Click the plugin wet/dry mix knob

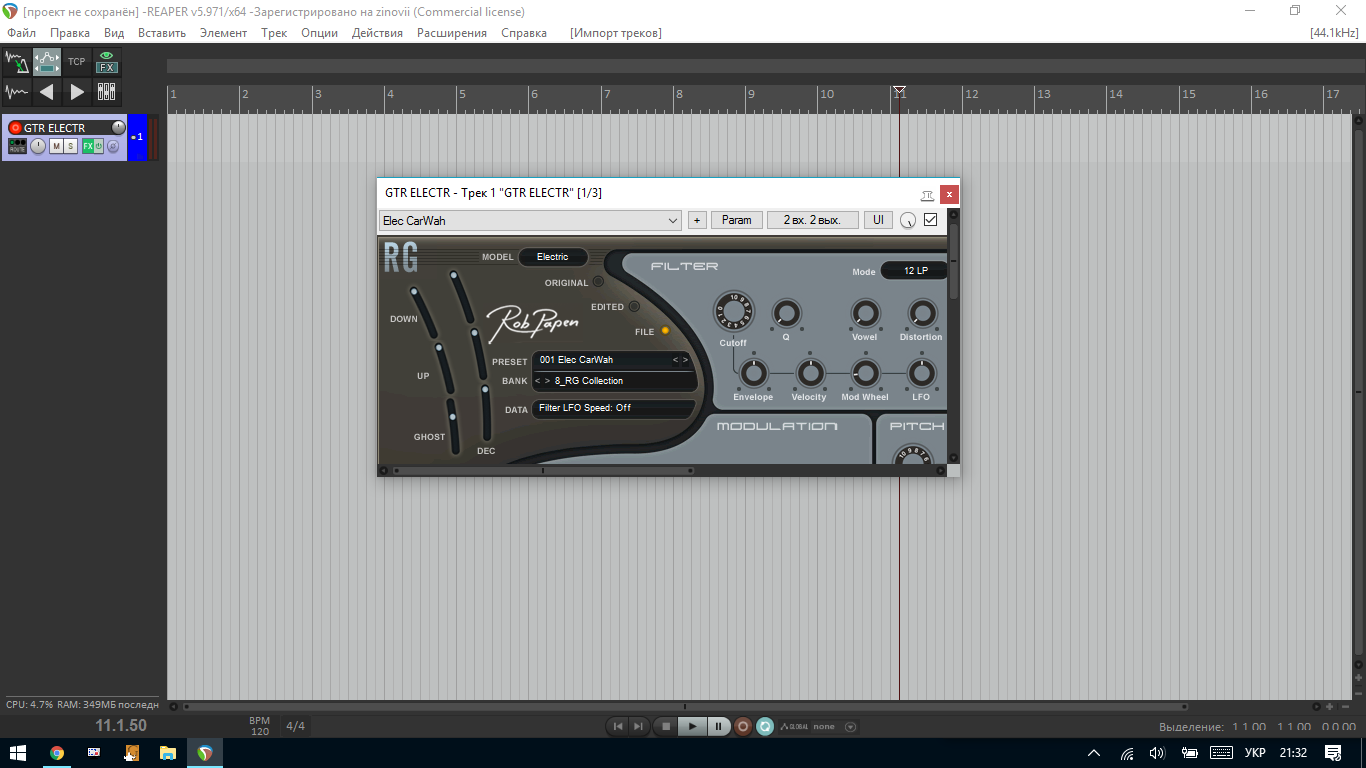[907, 220]
